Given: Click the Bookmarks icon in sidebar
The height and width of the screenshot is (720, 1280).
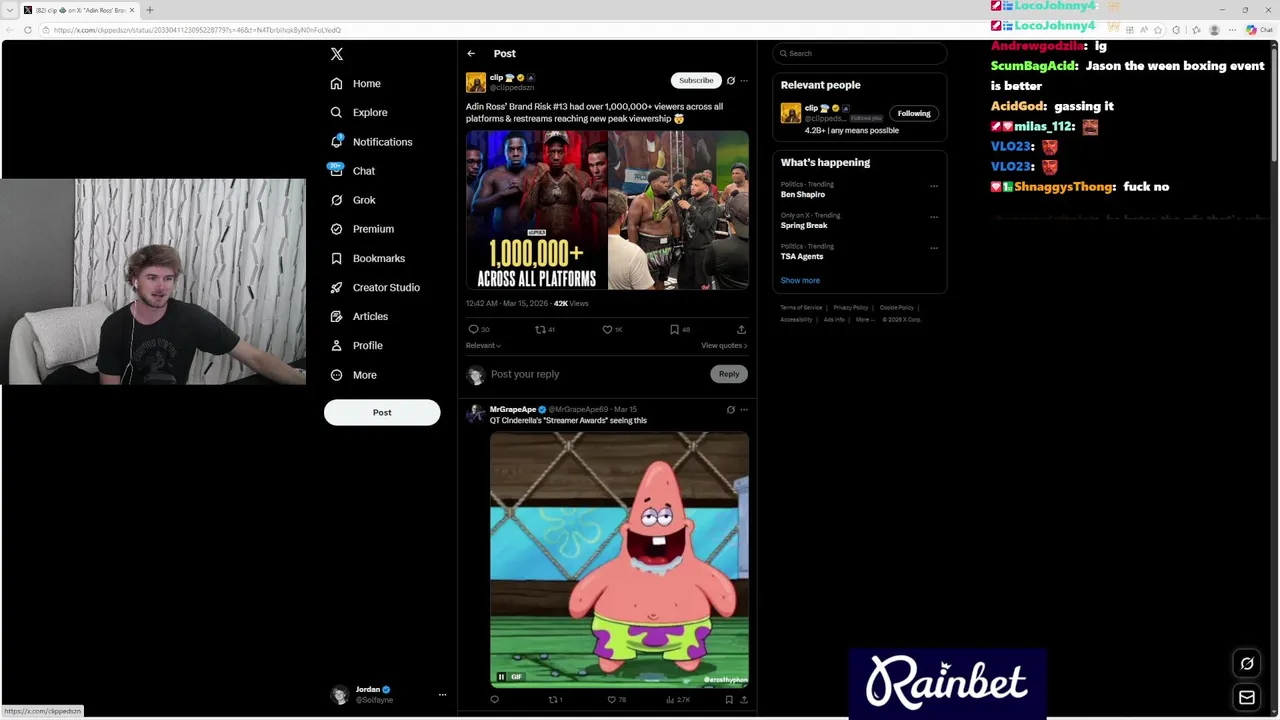Looking at the screenshot, I should (337, 258).
